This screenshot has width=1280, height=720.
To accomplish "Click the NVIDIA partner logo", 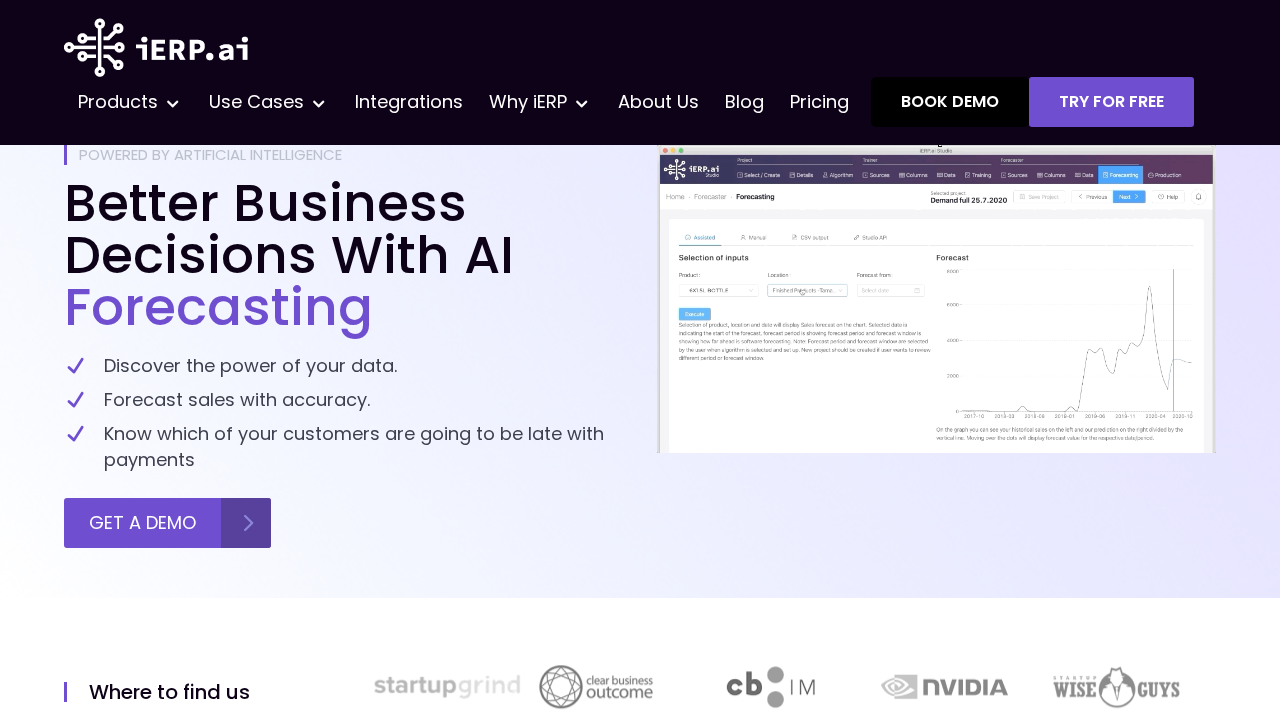I will (x=944, y=686).
